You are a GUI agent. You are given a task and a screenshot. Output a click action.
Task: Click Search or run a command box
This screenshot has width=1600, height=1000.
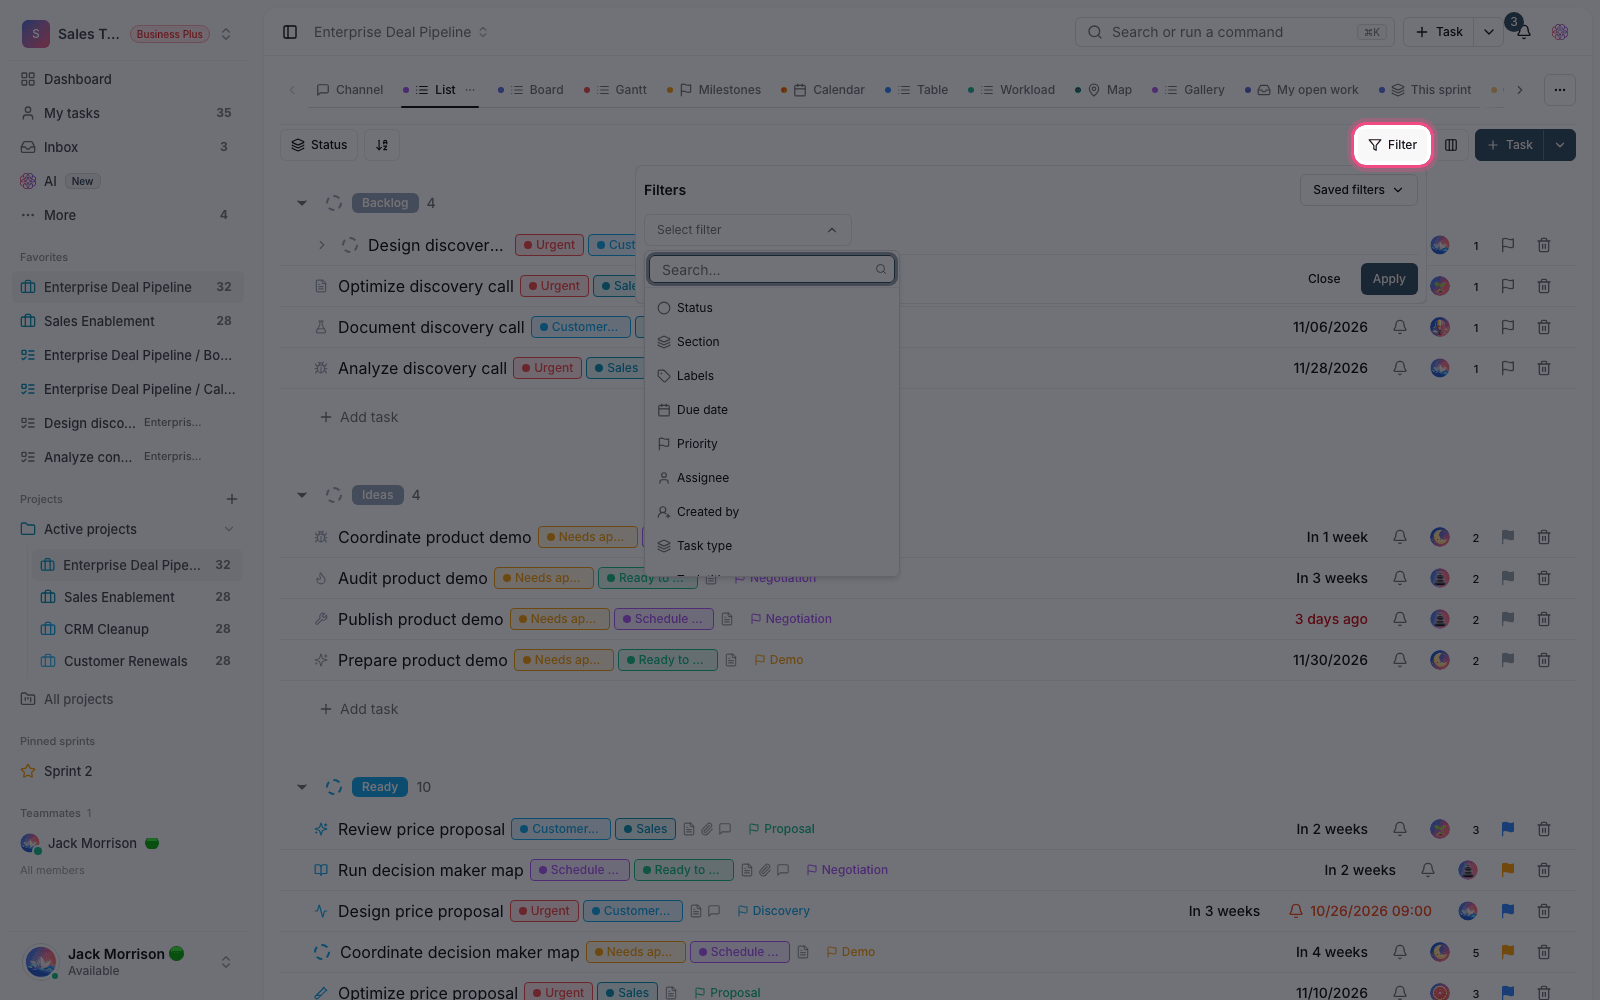(x=1235, y=32)
